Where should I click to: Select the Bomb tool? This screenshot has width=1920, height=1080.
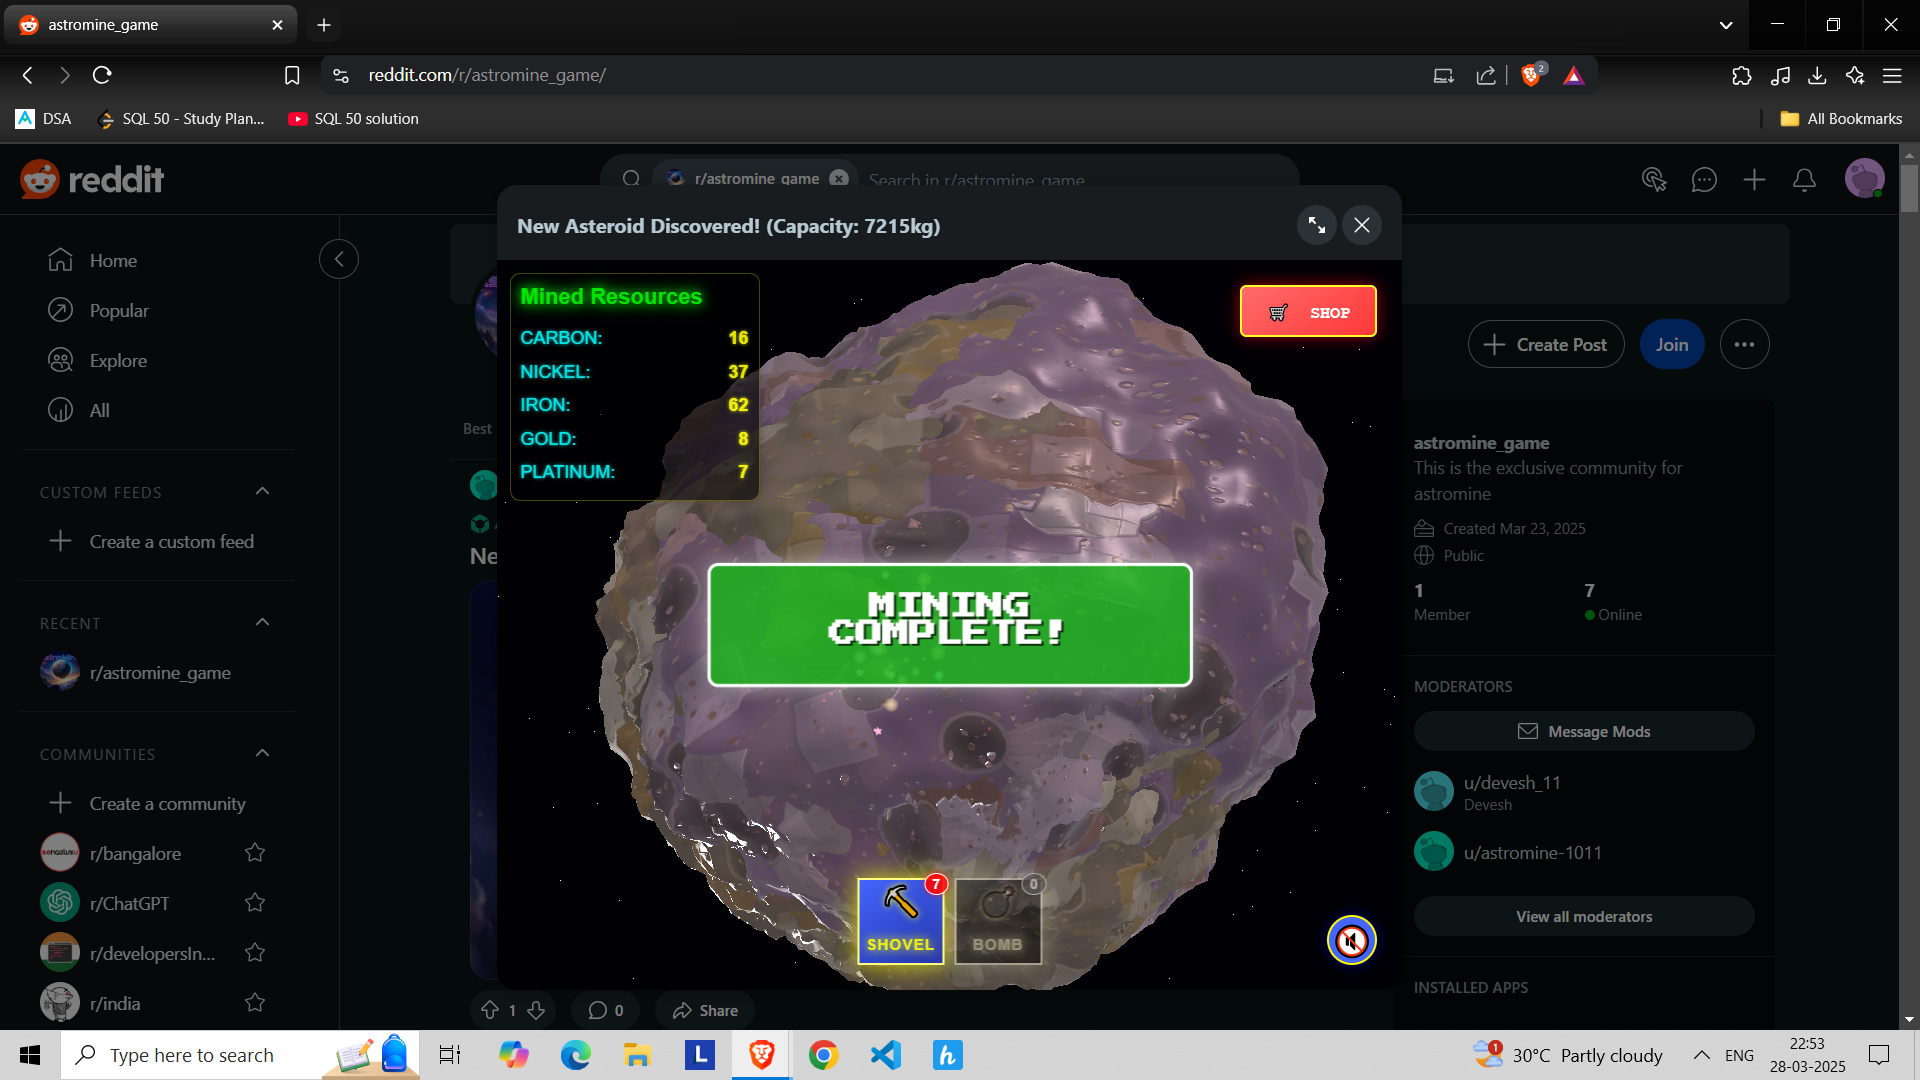997,921
